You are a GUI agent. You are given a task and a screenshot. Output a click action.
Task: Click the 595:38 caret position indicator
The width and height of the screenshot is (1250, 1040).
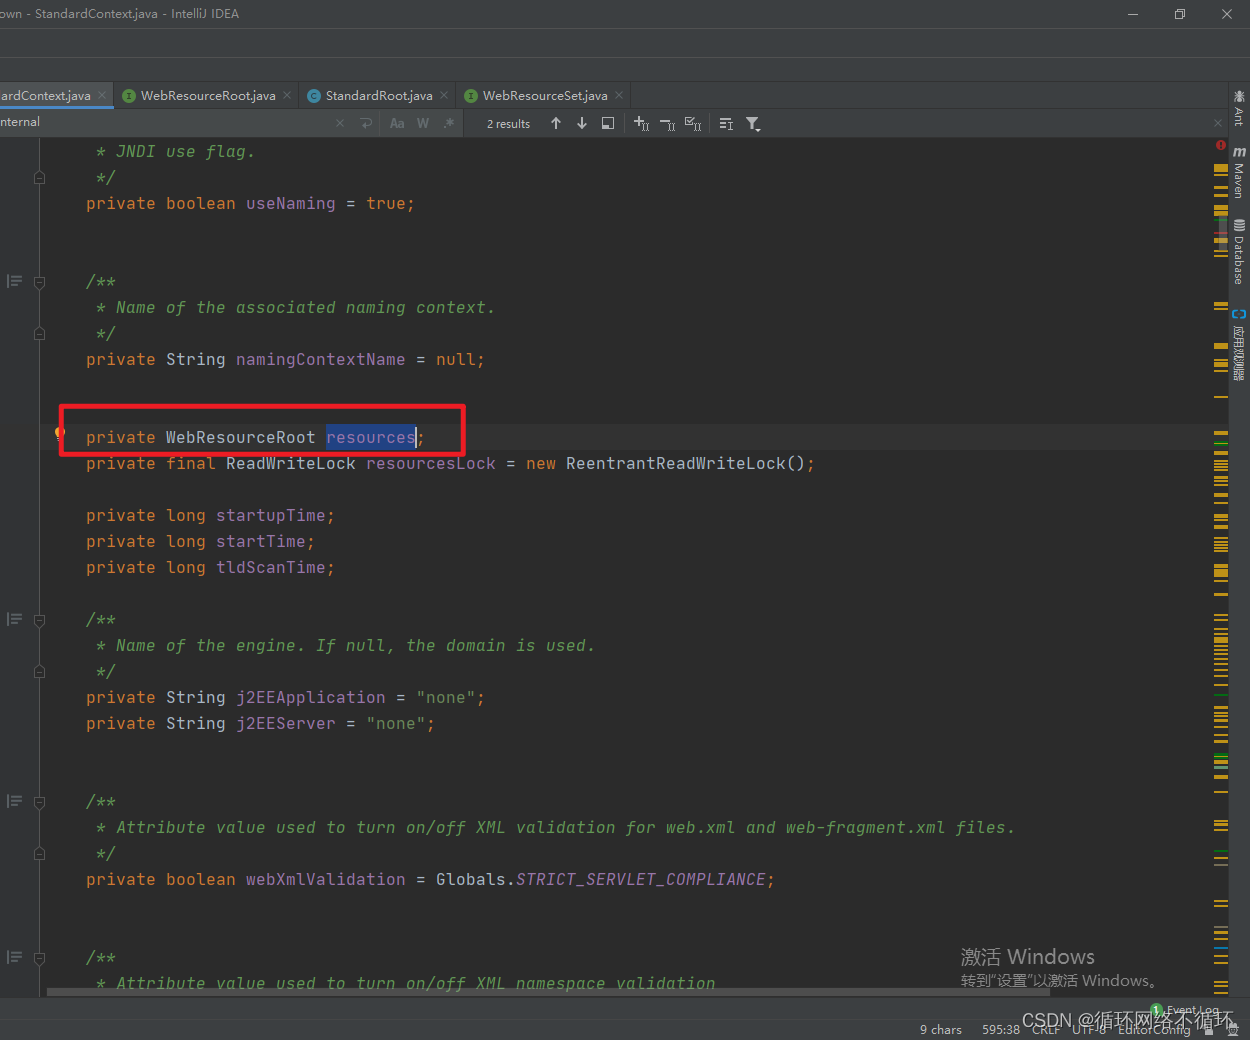point(1000,1029)
